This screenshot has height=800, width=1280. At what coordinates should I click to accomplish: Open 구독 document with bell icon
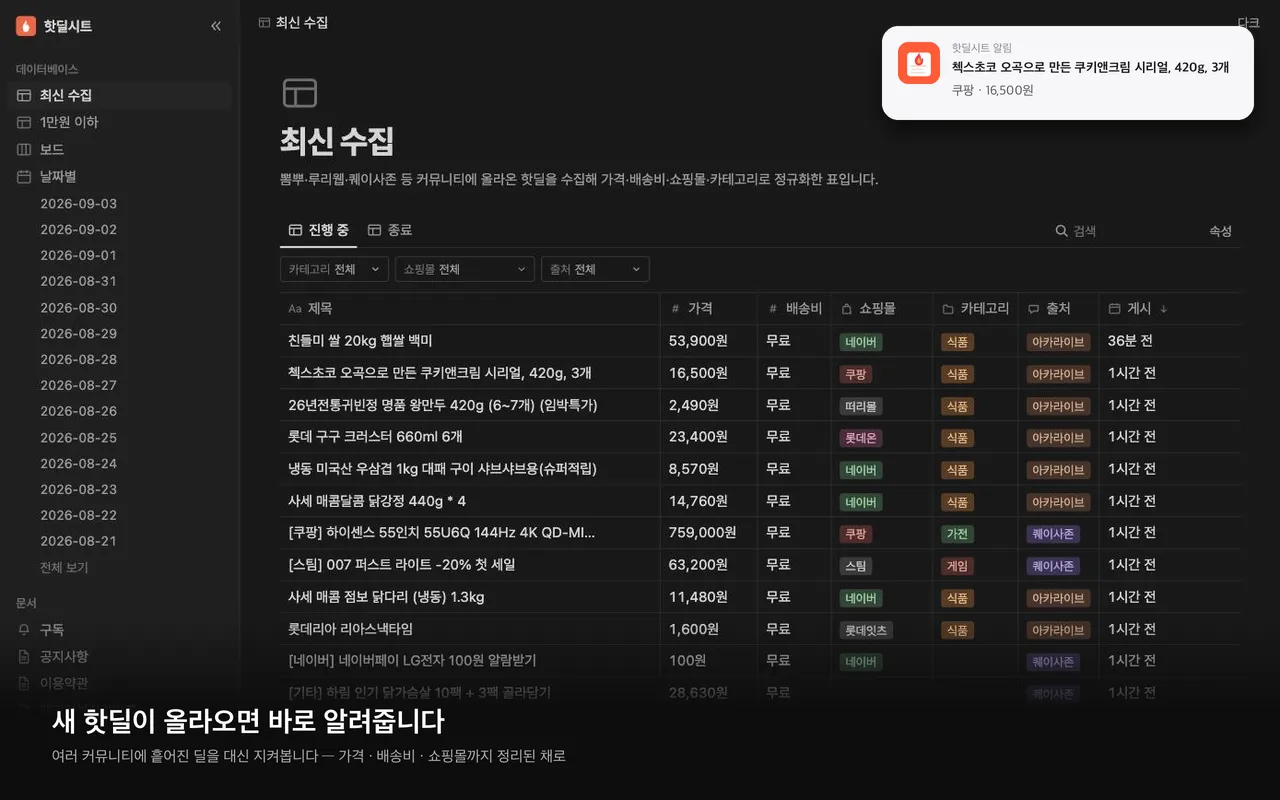coord(120,630)
